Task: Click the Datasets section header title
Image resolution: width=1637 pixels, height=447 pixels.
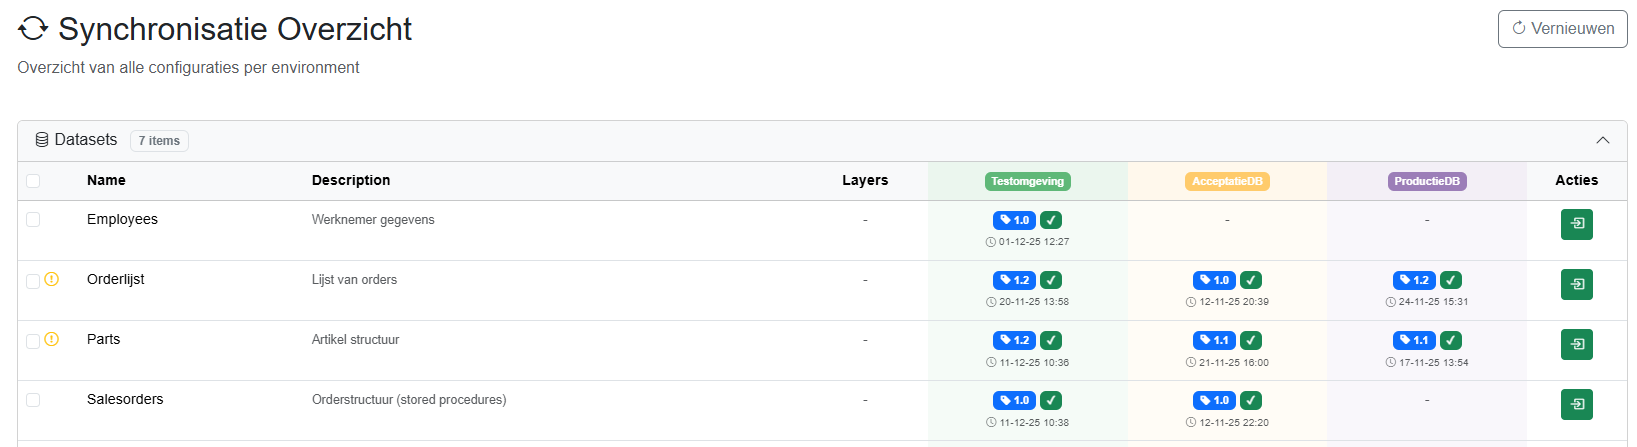Action: point(85,140)
